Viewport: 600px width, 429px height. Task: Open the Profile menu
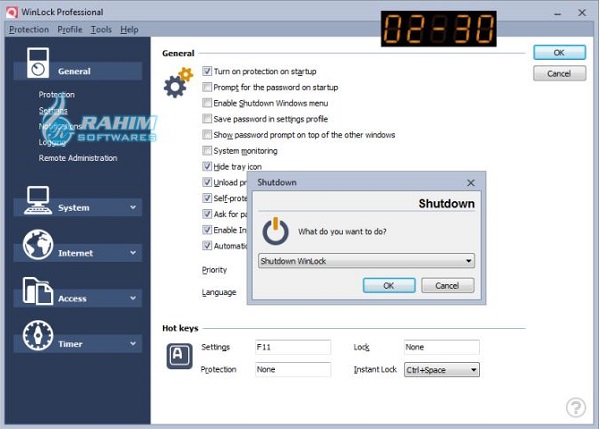[70, 29]
